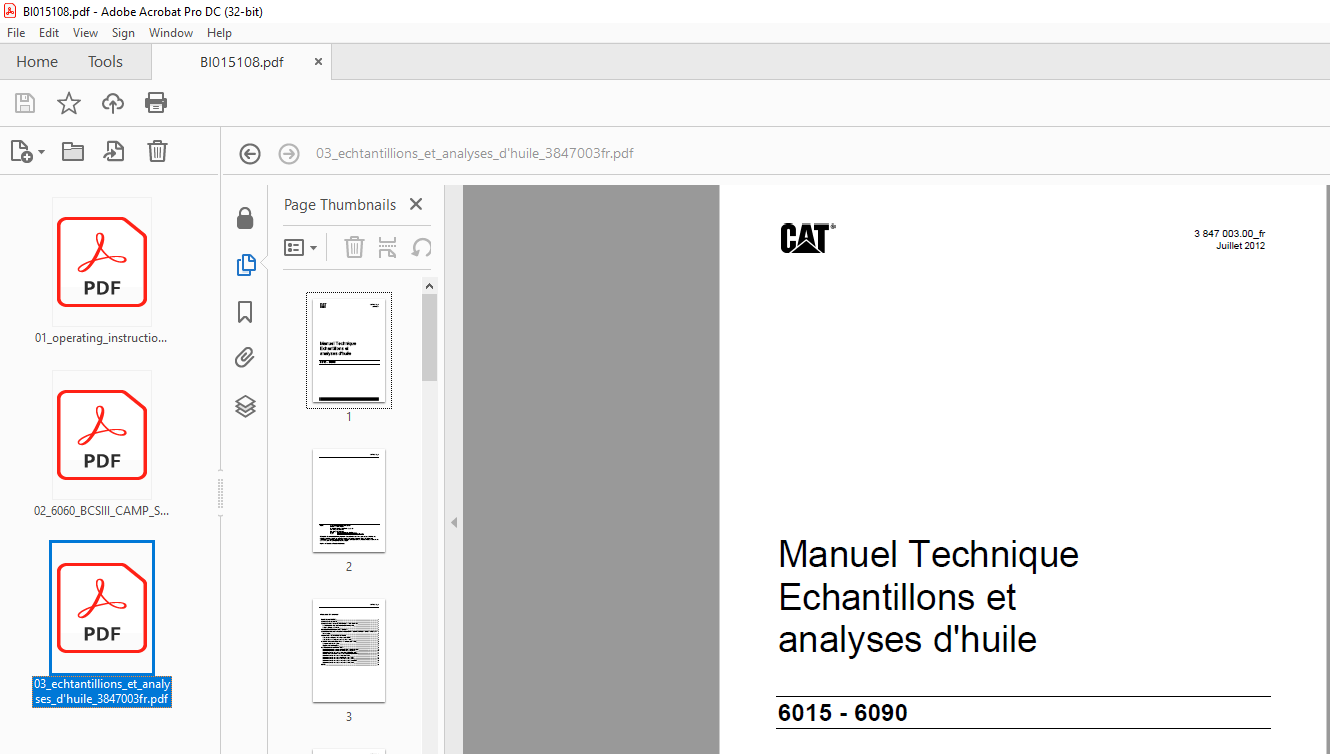1330x754 pixels.
Task: Open the Layers panel
Action: coord(245,406)
